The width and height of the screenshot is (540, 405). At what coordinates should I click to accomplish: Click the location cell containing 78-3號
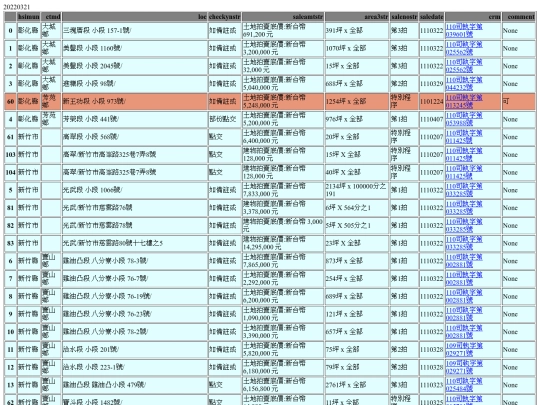pos(135,261)
